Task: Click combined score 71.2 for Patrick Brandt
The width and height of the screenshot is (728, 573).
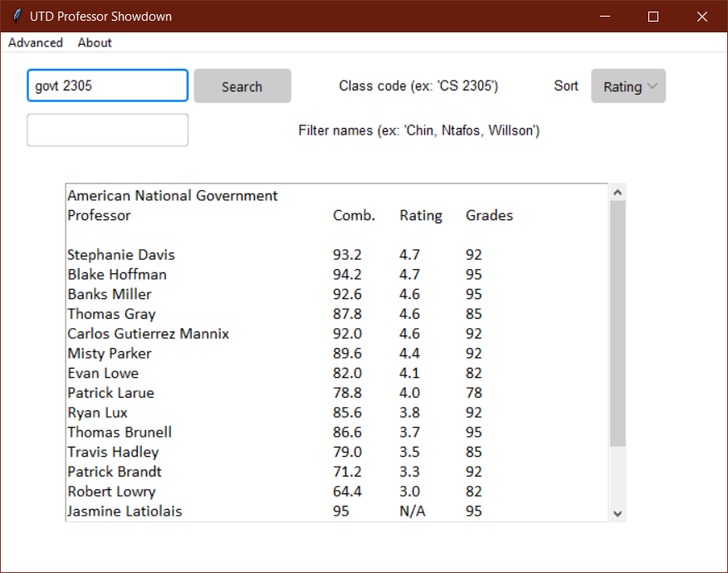Action: tap(347, 472)
